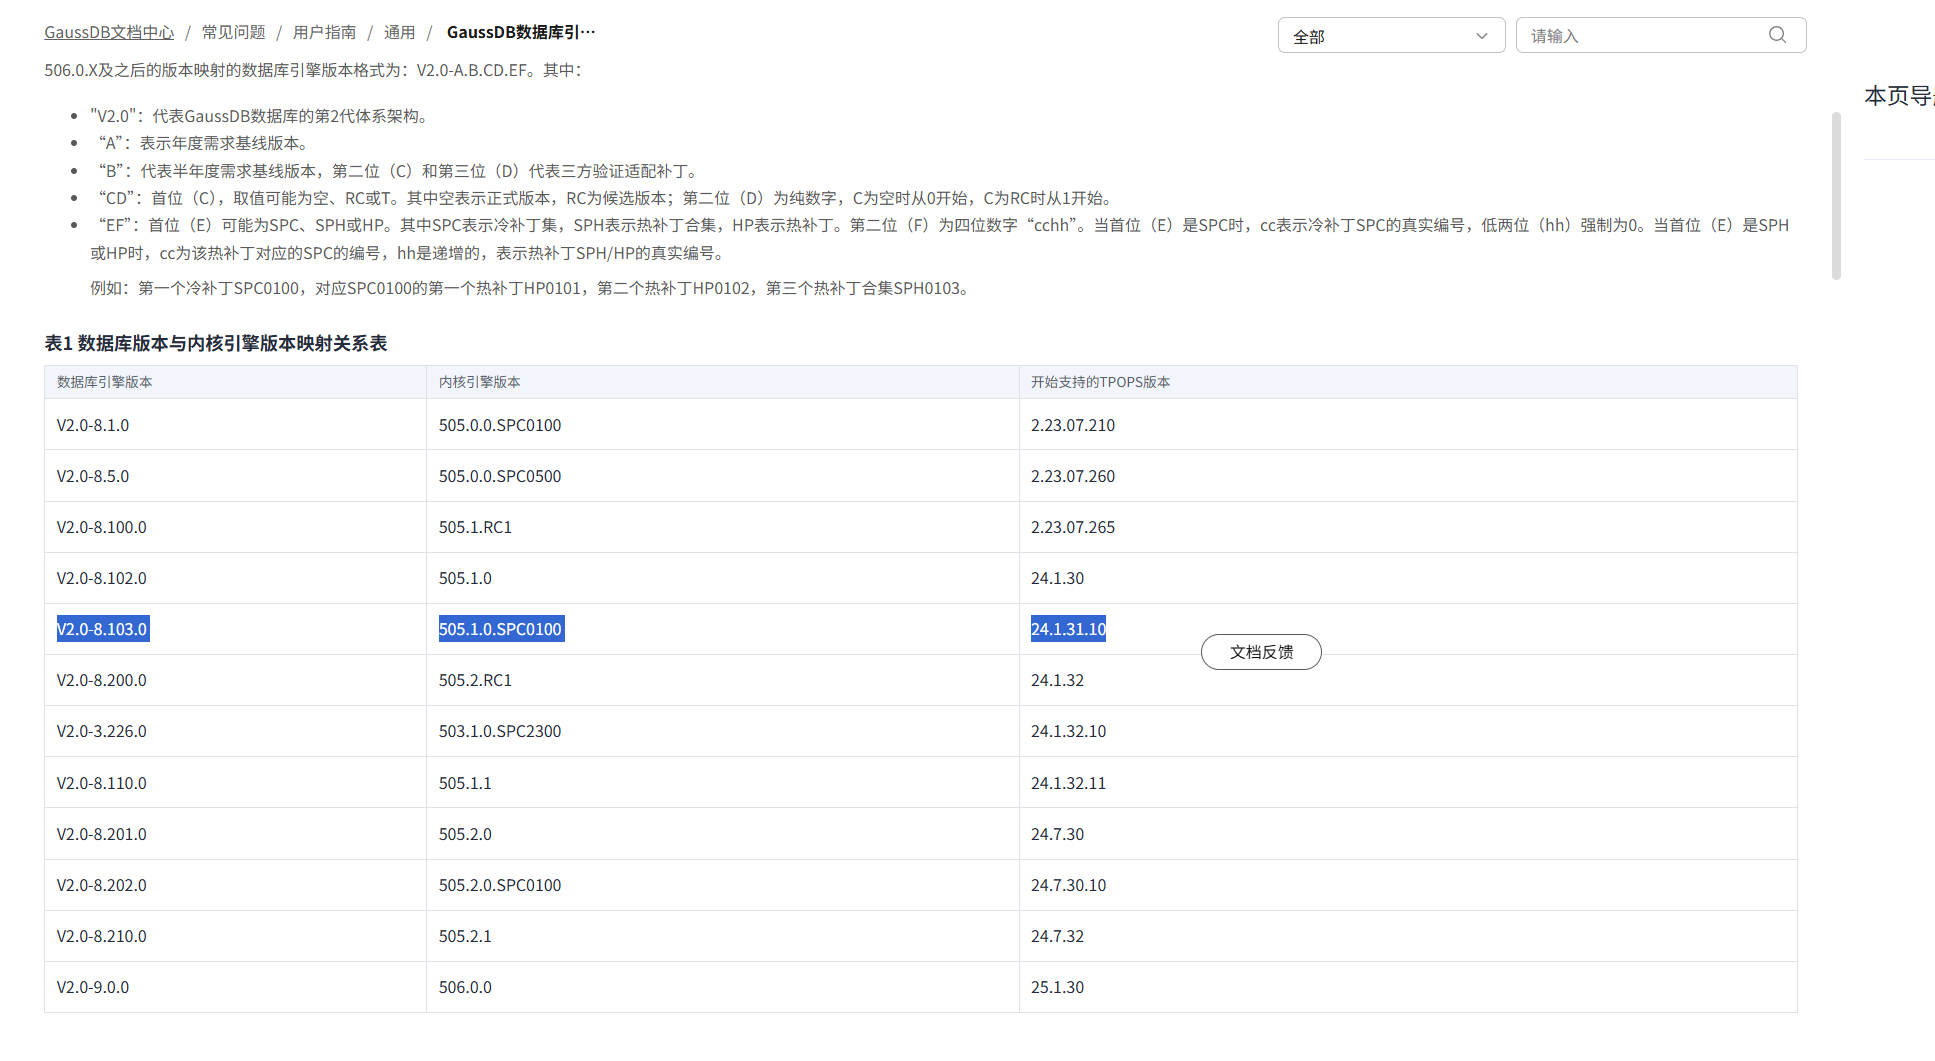Click kernel version 505.2.1
This screenshot has width=1935, height=1061.
coord(465,936)
